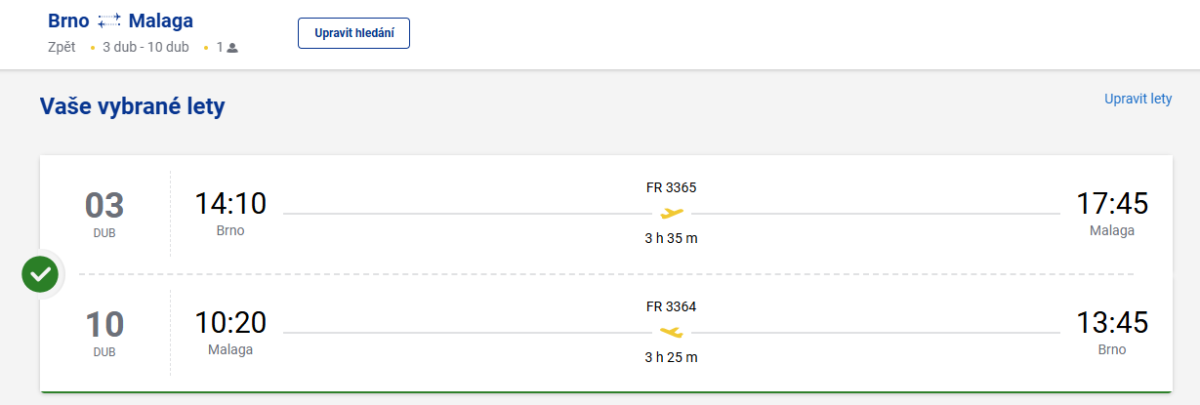Click the 3 h 35 m duration
The height and width of the screenshot is (405, 1200).
[671, 238]
